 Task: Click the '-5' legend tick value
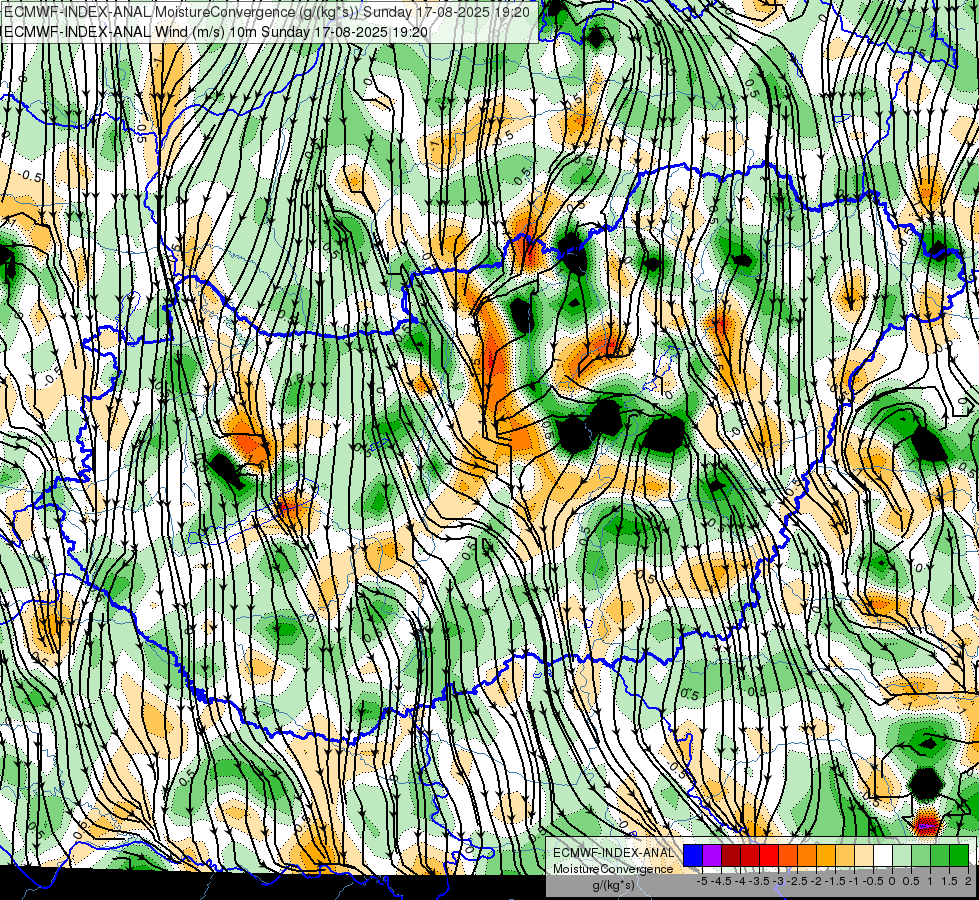tap(702, 881)
